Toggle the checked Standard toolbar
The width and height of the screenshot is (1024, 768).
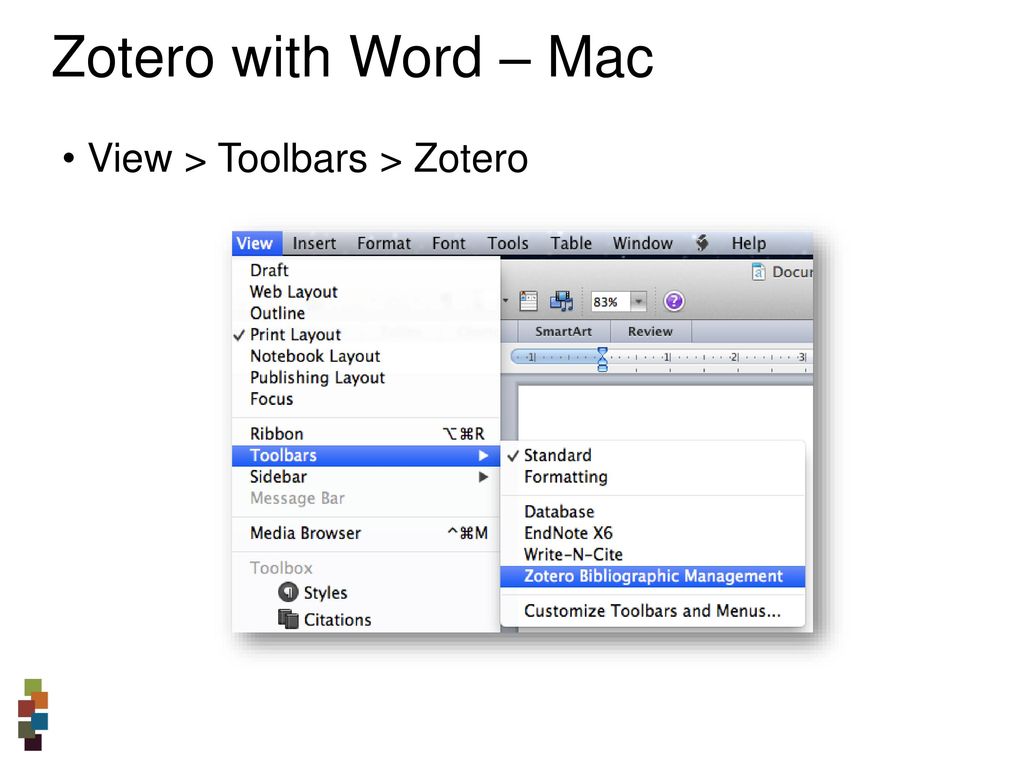point(652,456)
